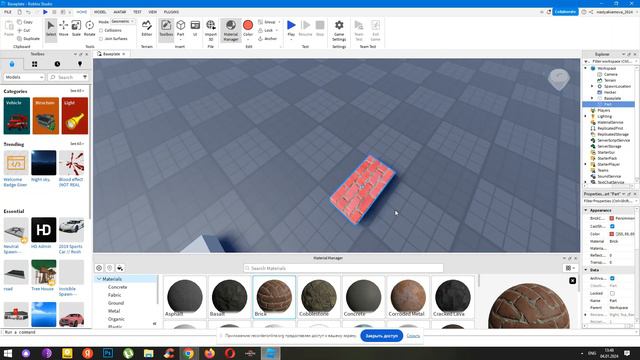Anchor the selected part
This screenshot has height=360, width=640.
click(x=268, y=38)
